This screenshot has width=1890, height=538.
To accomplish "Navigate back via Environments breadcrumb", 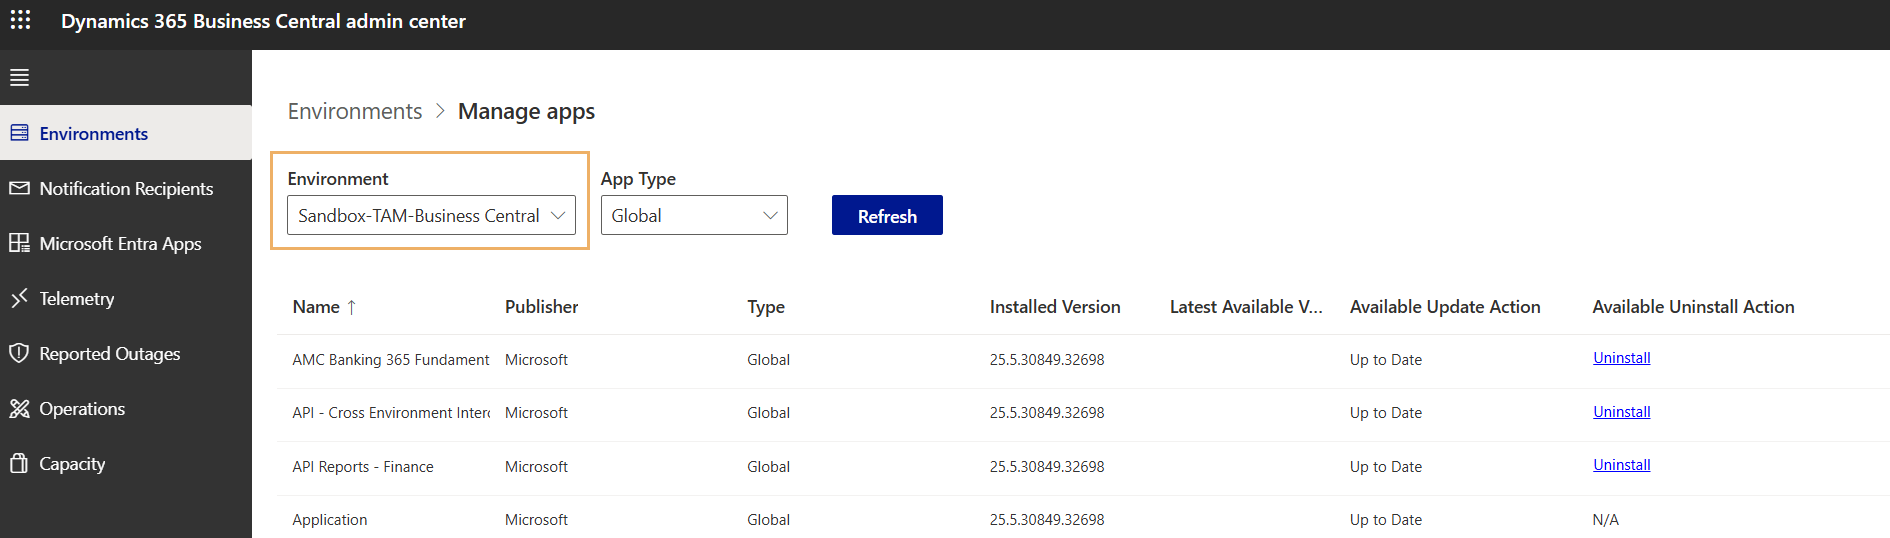I will 355,111.
